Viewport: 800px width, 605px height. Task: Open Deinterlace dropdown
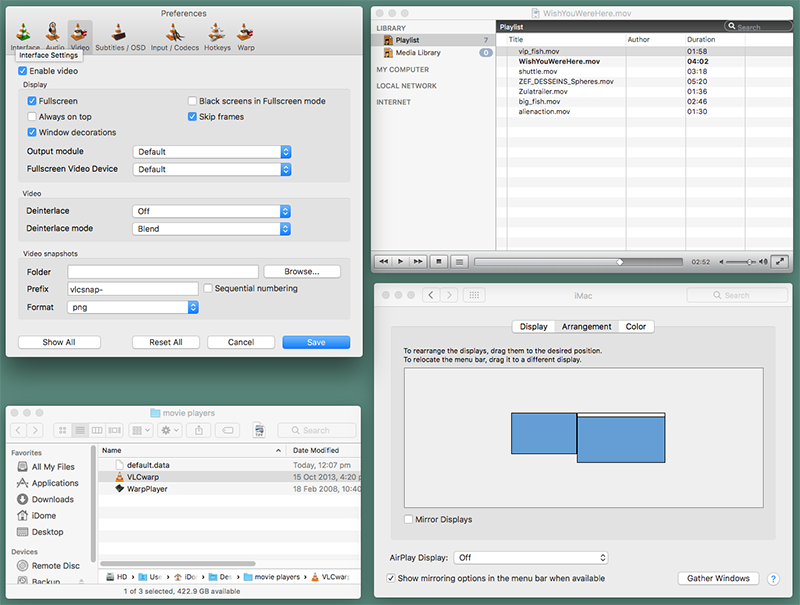(x=211, y=211)
